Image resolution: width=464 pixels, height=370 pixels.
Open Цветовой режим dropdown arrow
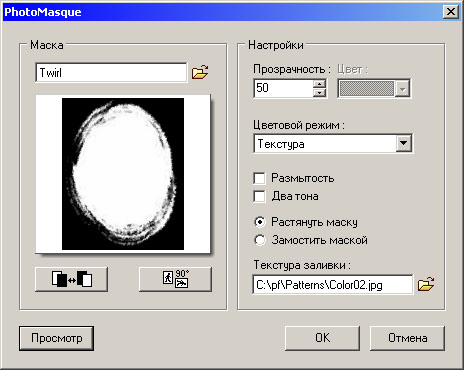point(403,143)
